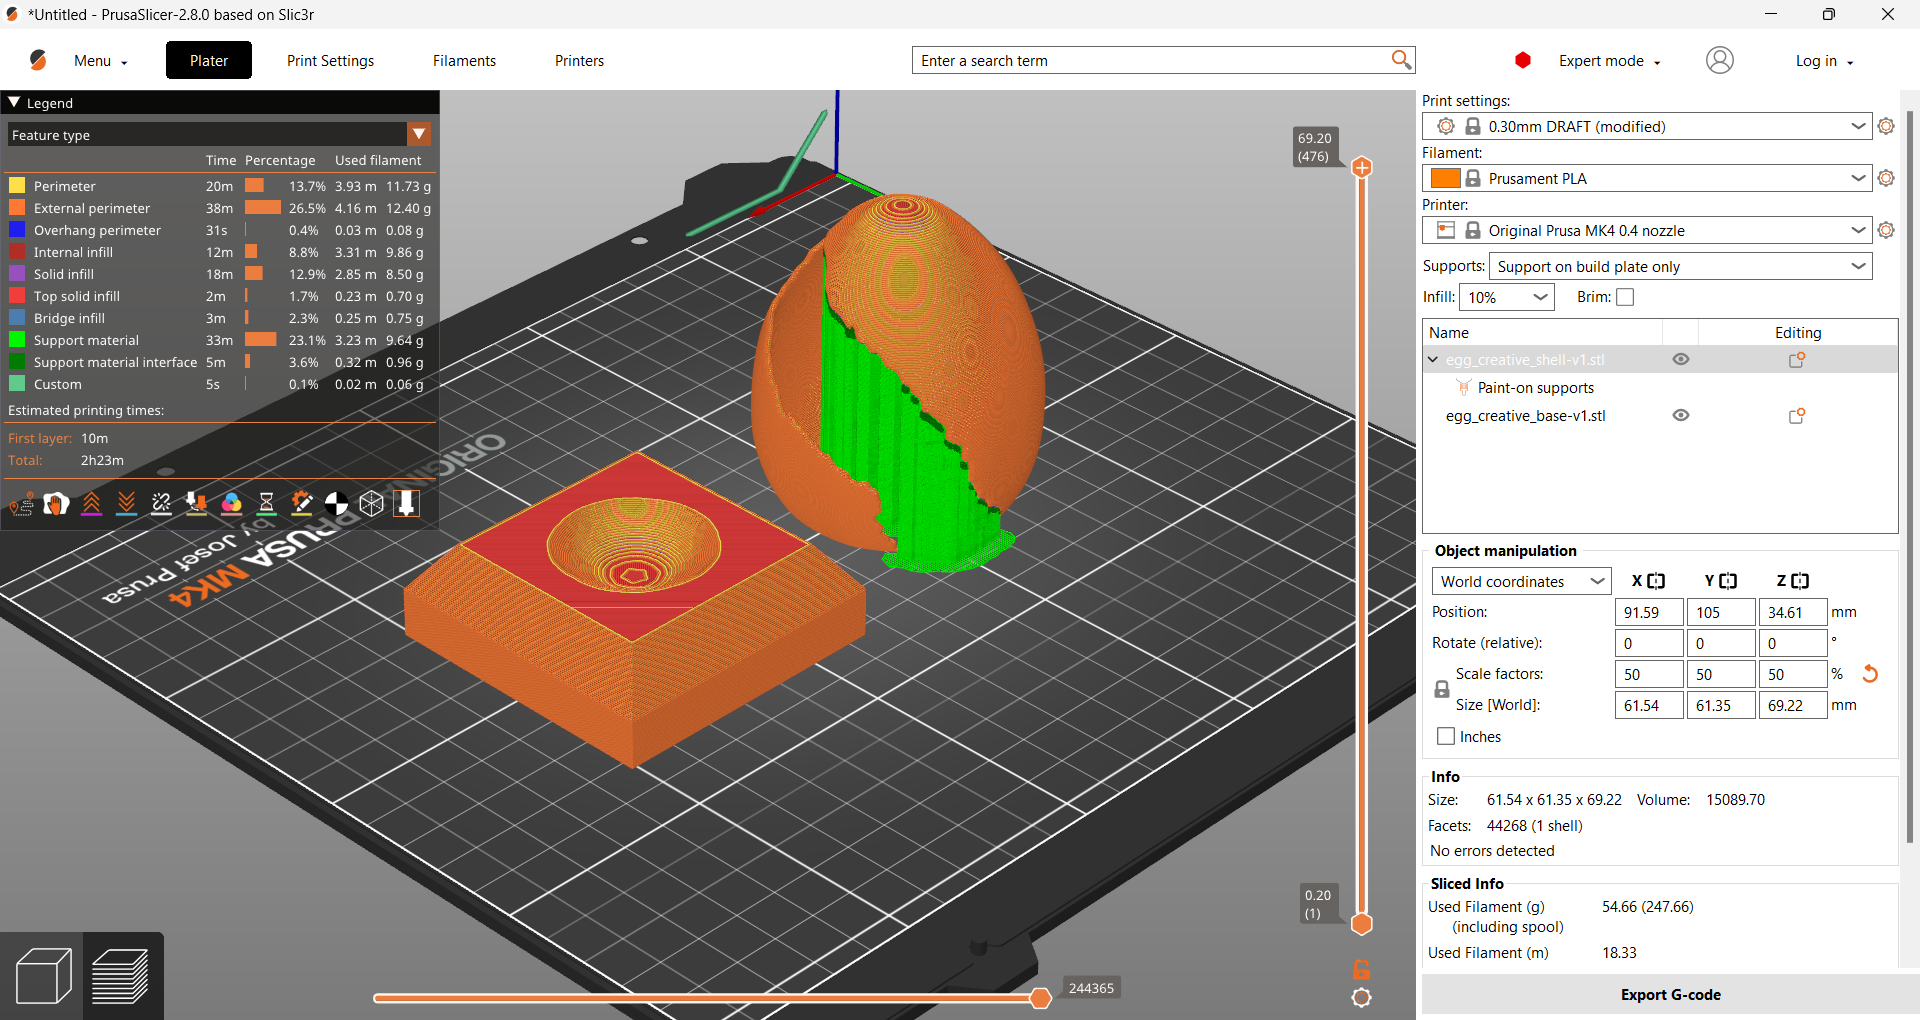Toggle Tool changes visibility icon
Image resolution: width=1920 pixels, height=1020 pixels.
196,503
